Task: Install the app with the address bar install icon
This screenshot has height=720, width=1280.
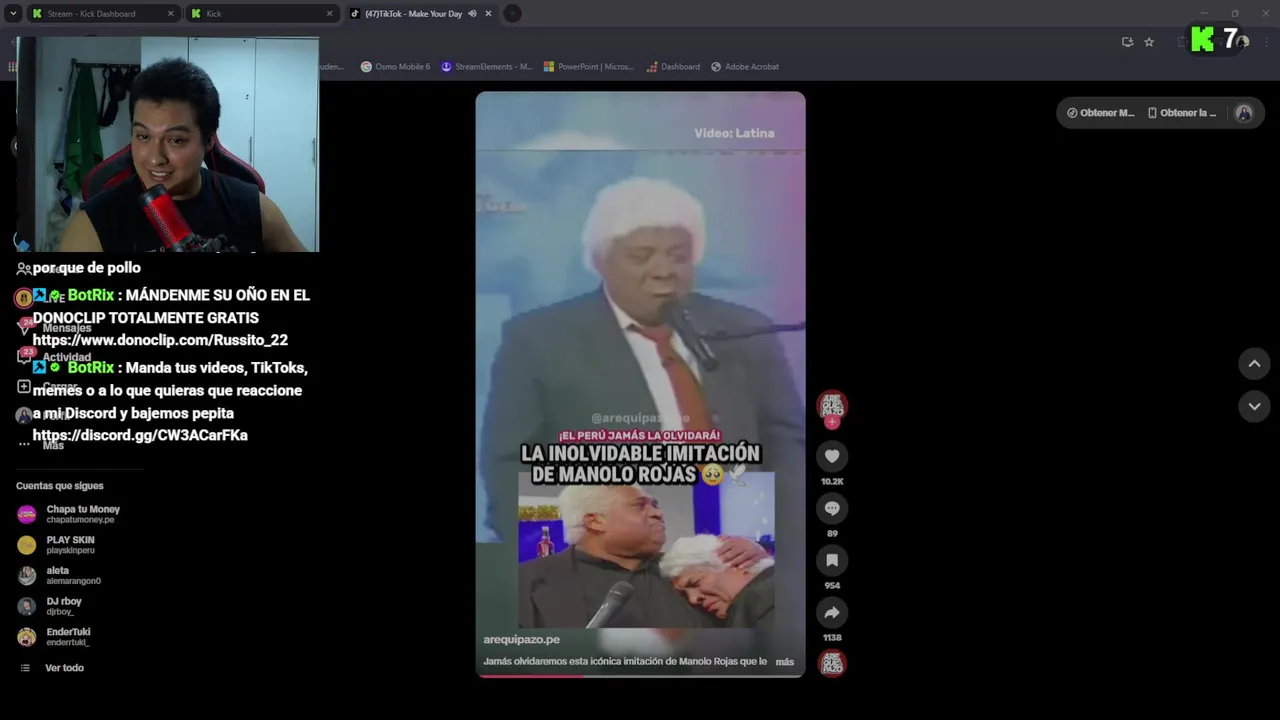Action: pos(1127,42)
